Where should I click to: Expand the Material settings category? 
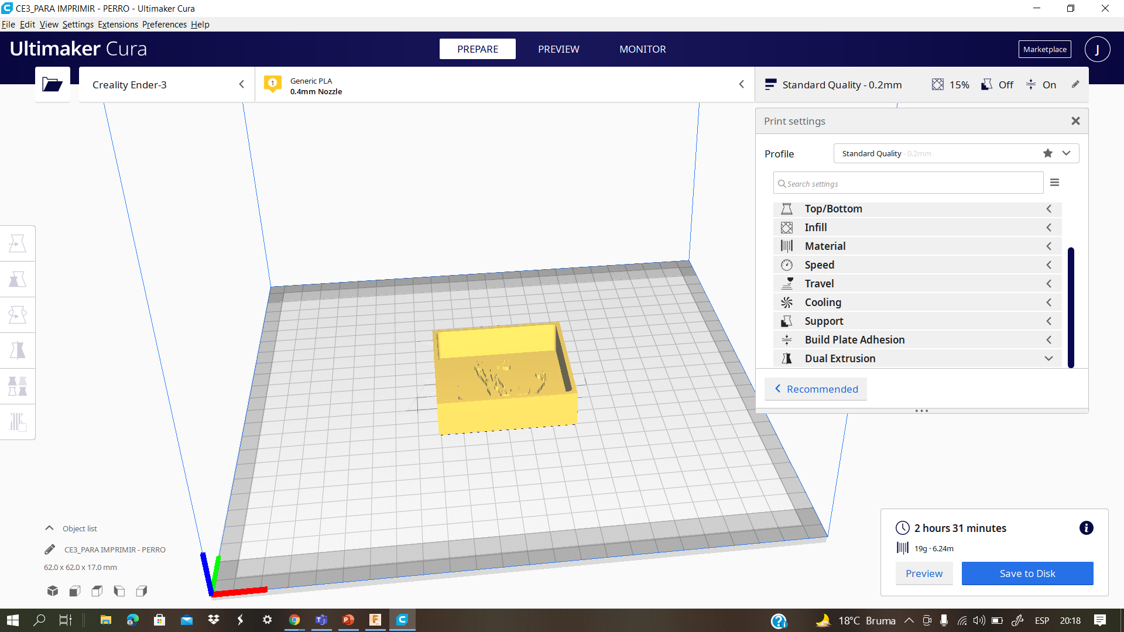918,246
